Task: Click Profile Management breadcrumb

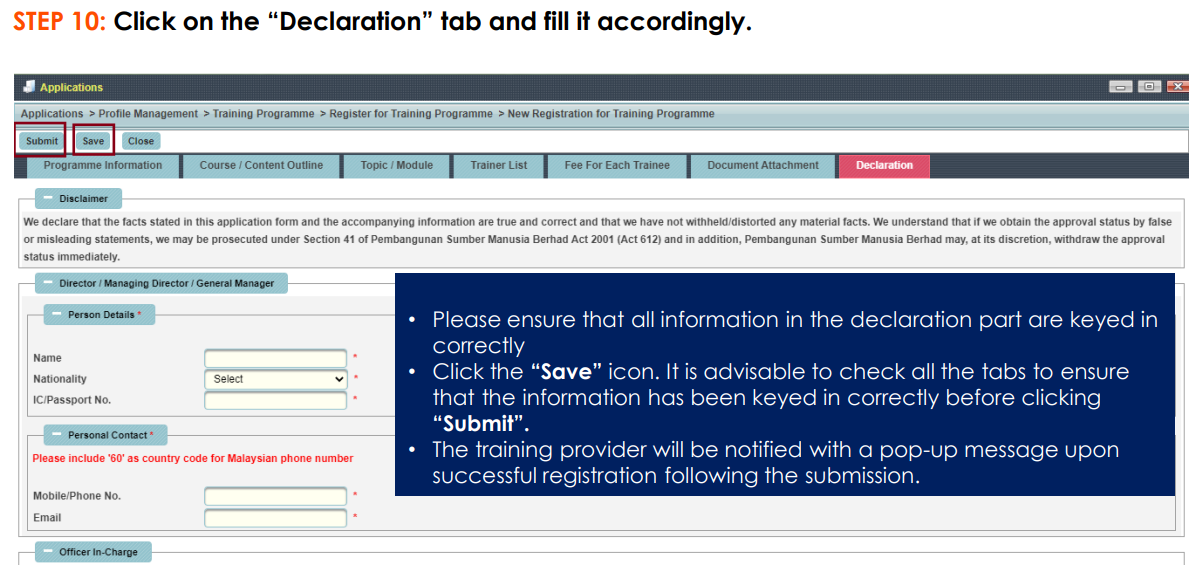Action: 148,114
